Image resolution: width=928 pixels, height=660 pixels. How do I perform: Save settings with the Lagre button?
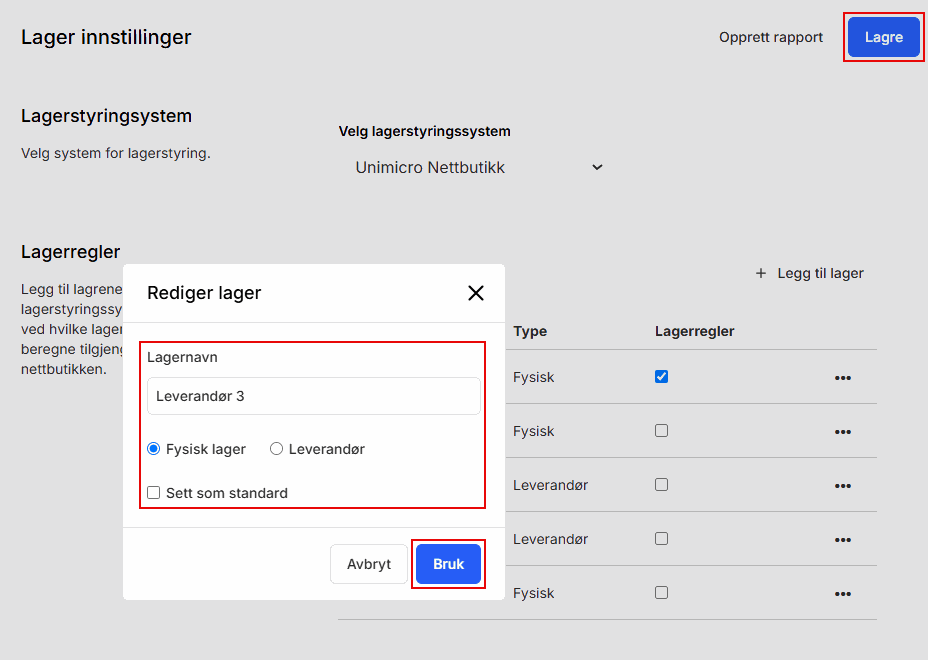[883, 36]
